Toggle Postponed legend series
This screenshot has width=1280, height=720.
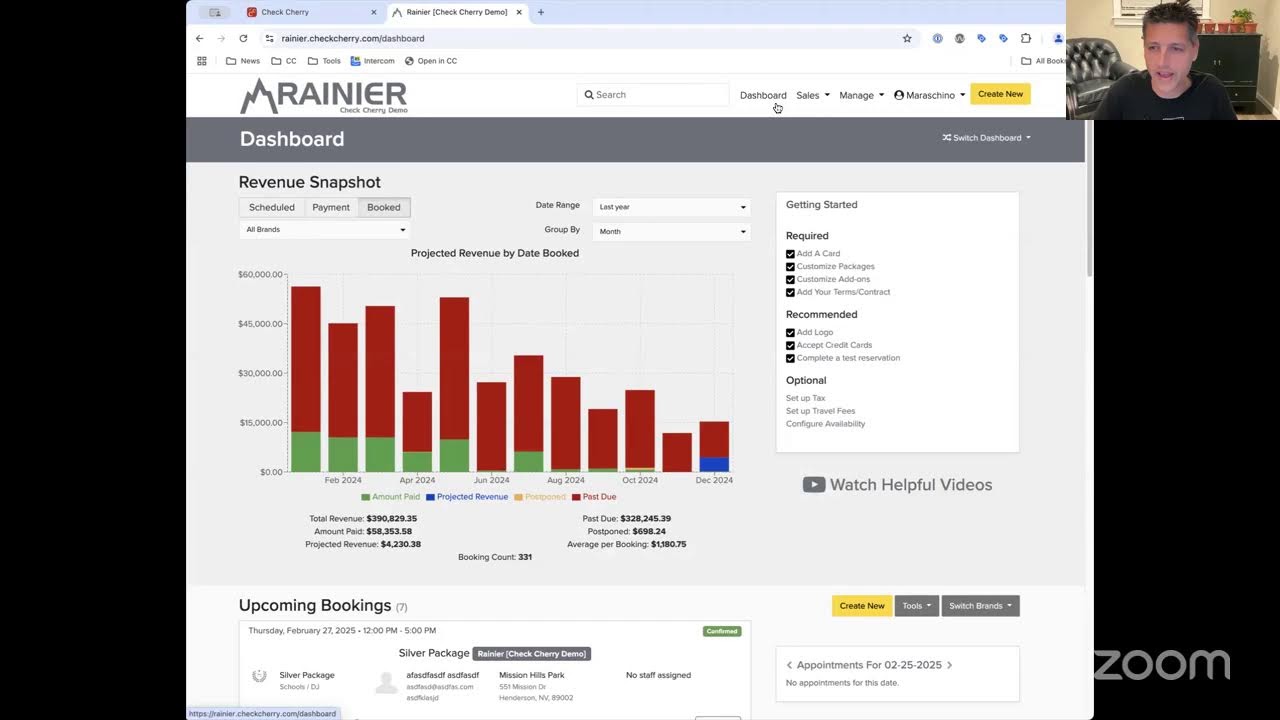click(539, 497)
